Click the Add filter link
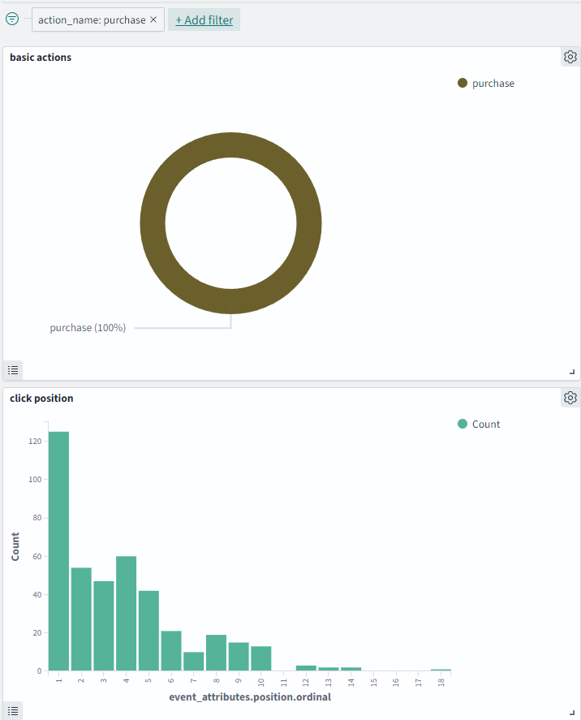The width and height of the screenshot is (581, 720). tap(204, 20)
